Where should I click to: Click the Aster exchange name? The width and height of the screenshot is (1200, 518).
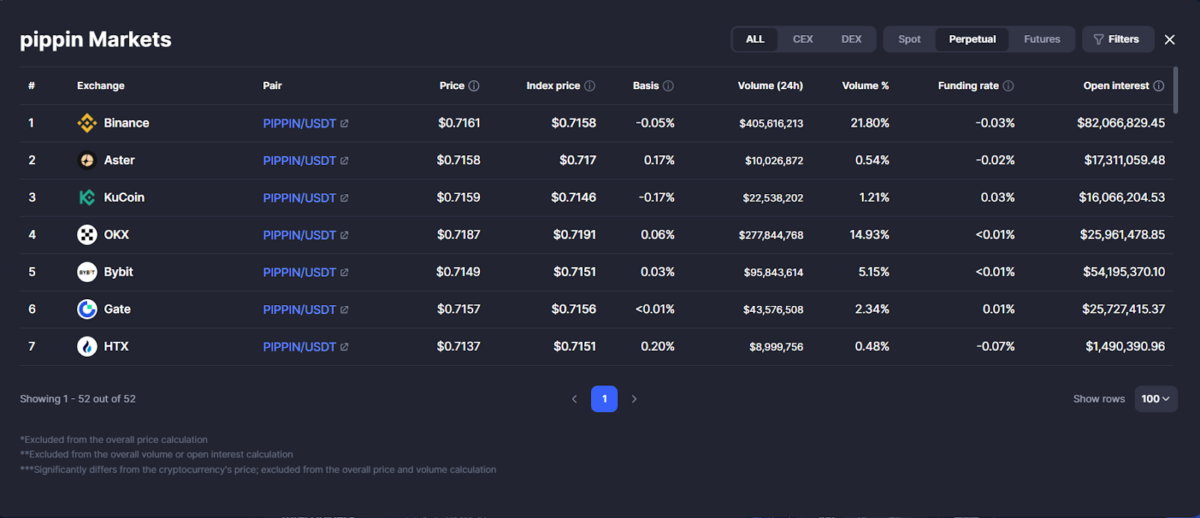pos(119,160)
